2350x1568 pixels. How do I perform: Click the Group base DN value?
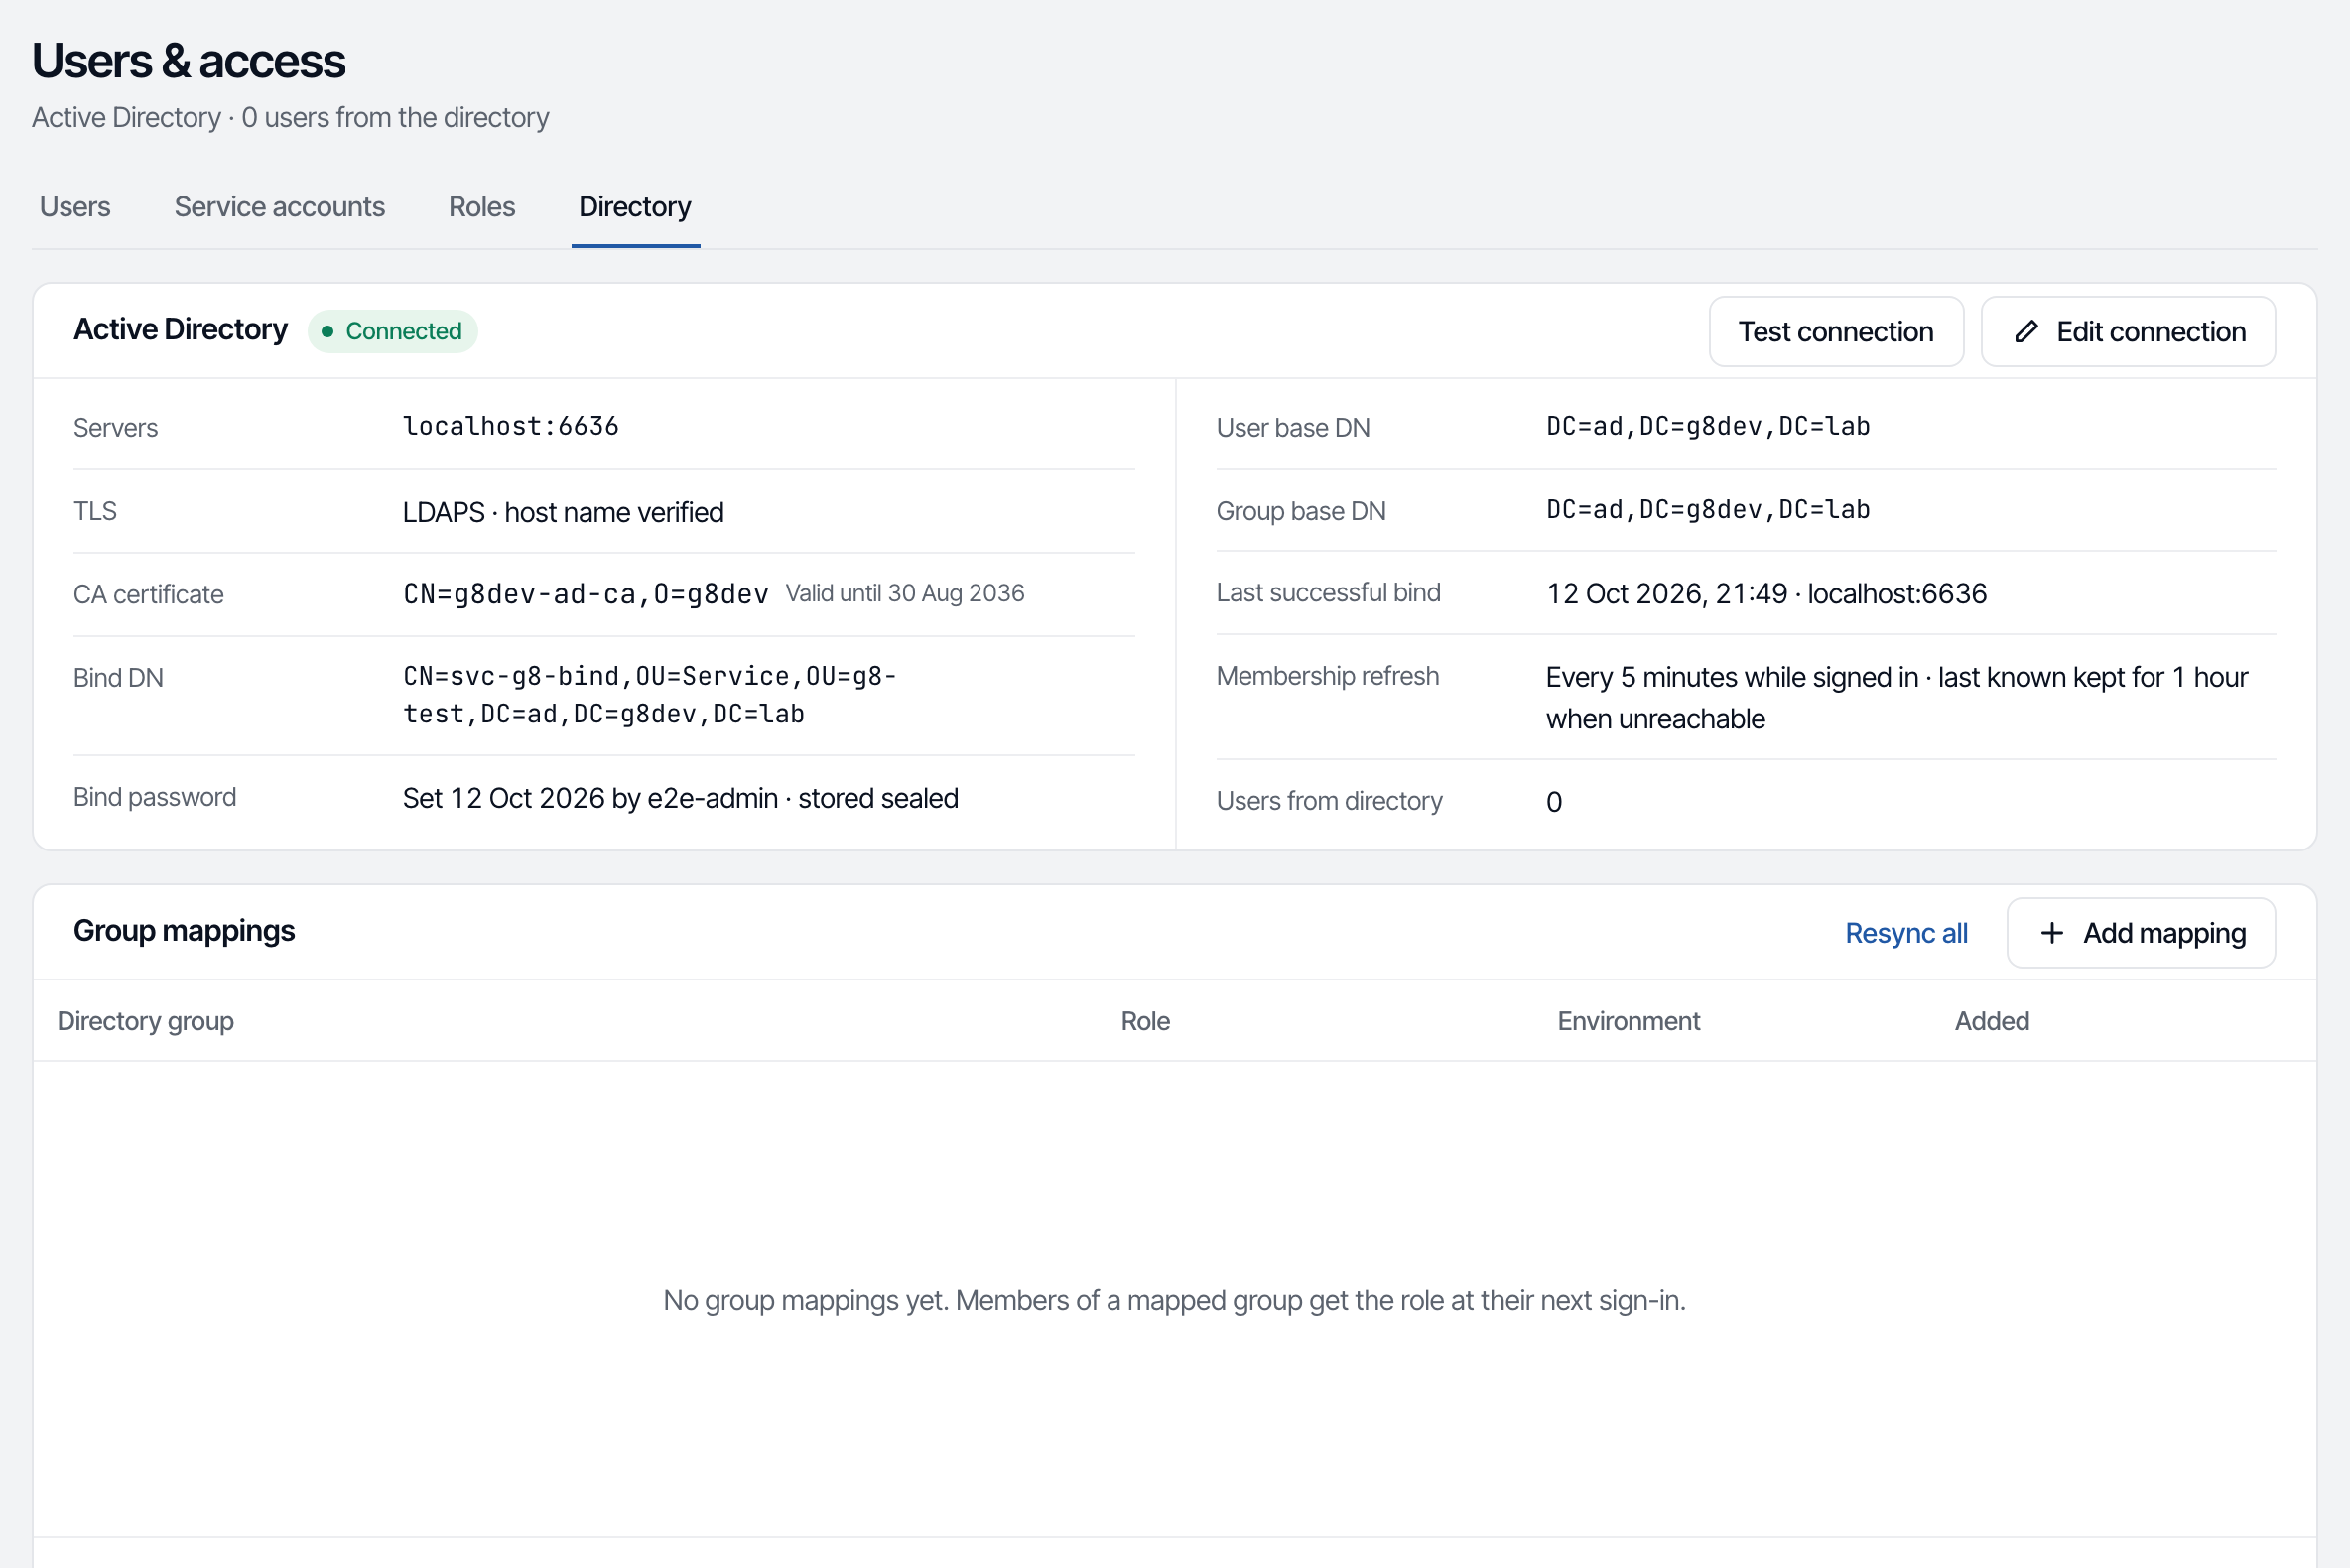coord(1707,510)
